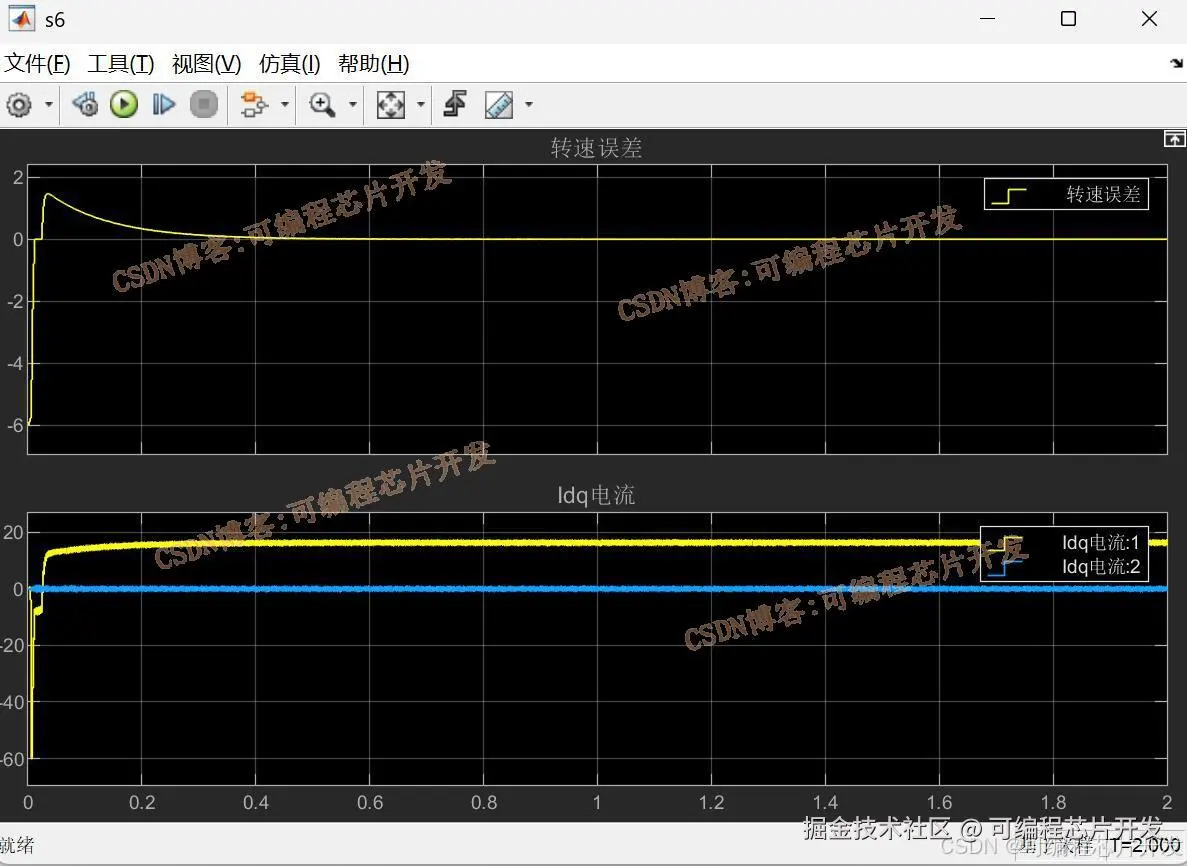
Task: Select the zoom magnifier tool
Action: click(x=322, y=104)
